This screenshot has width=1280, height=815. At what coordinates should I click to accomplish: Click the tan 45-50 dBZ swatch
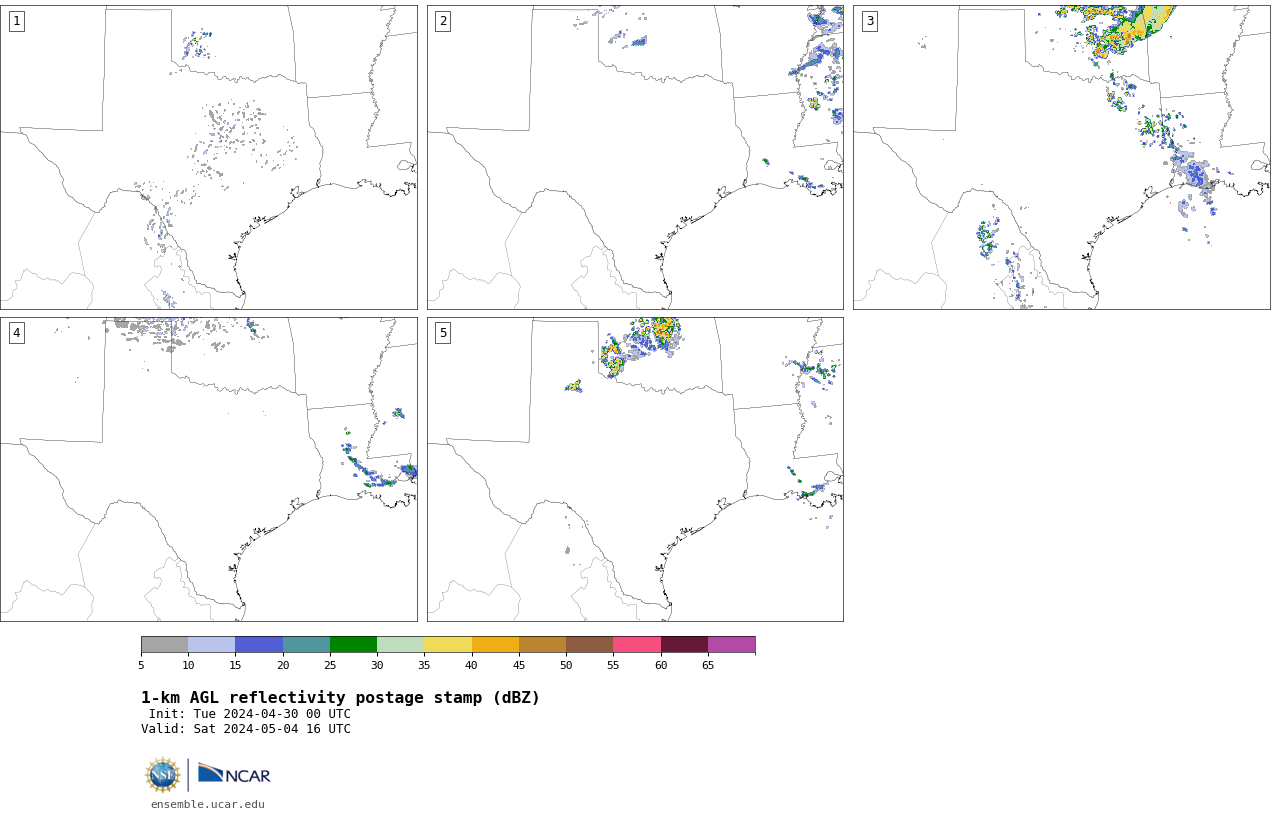click(542, 645)
